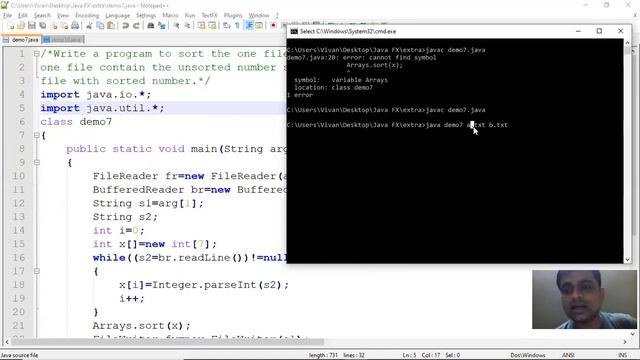Open the Language menu

118,16
